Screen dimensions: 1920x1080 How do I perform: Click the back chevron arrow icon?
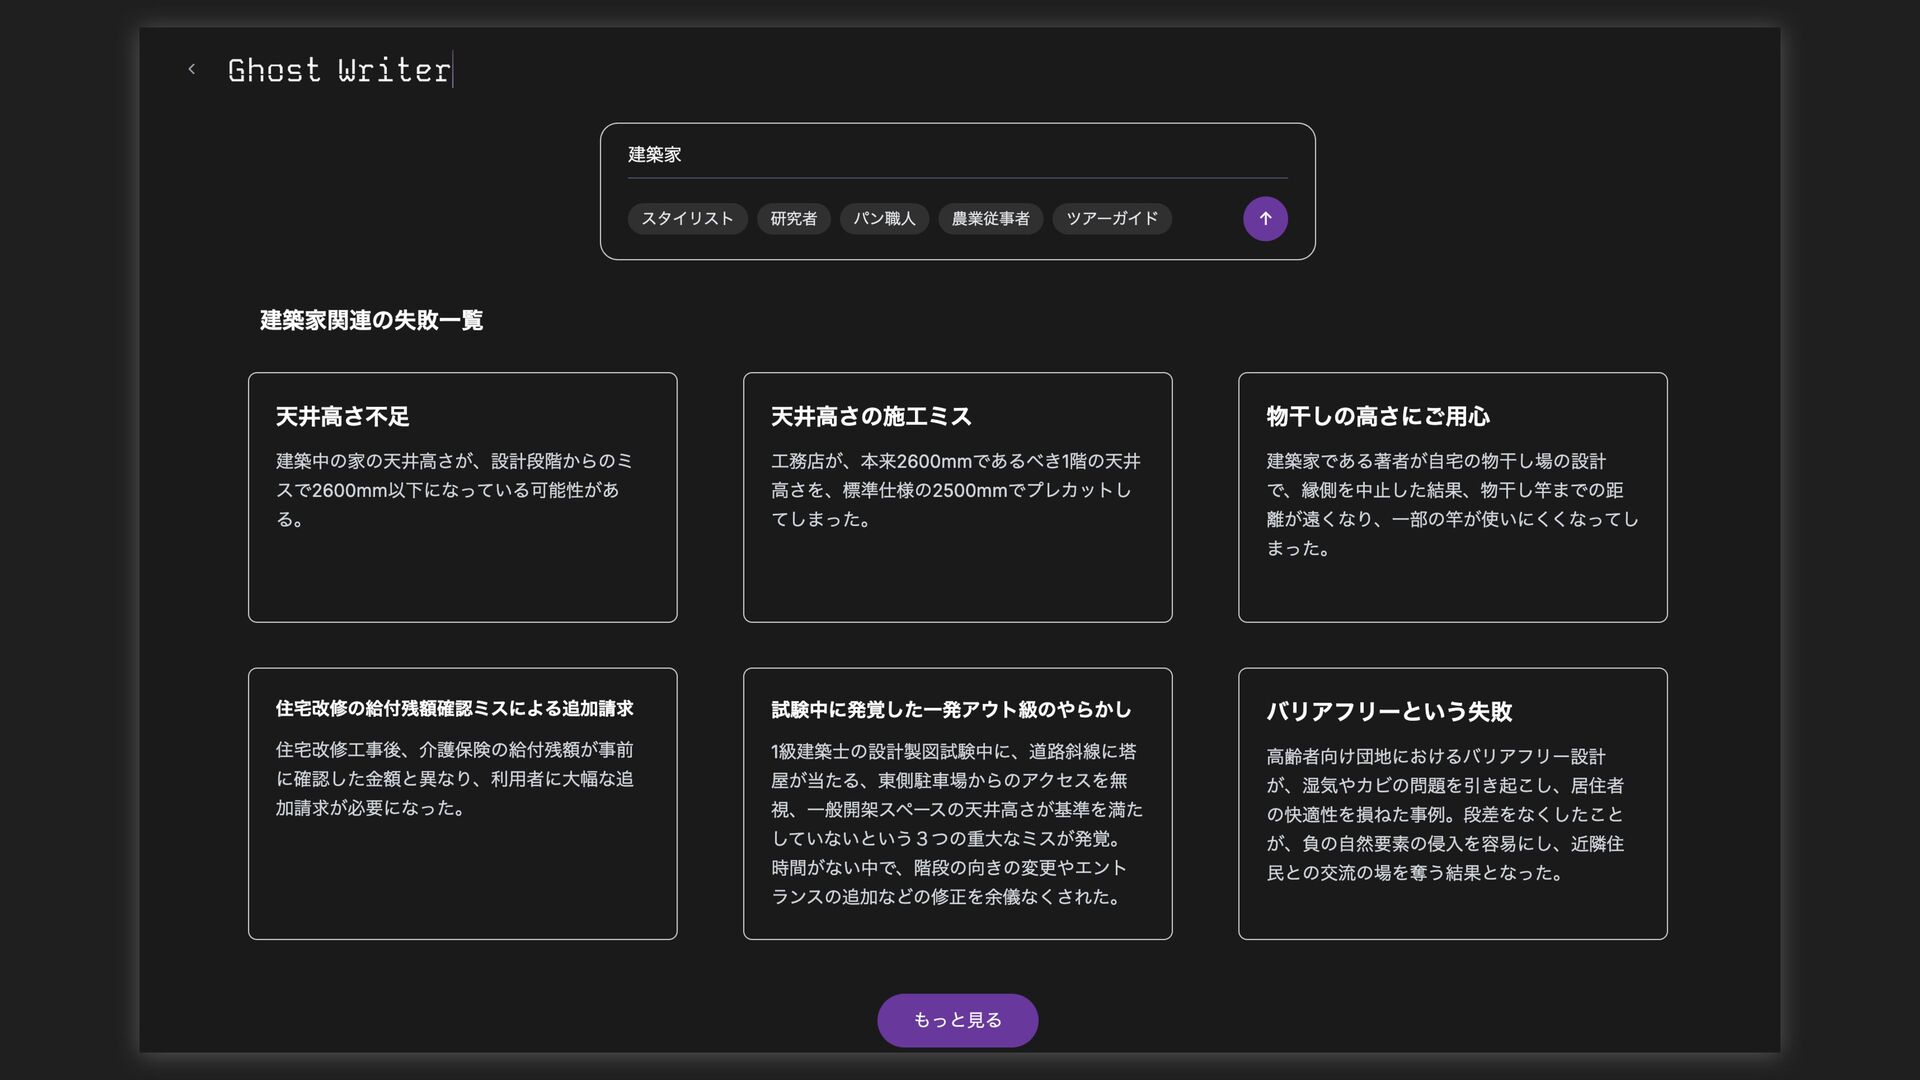click(192, 69)
